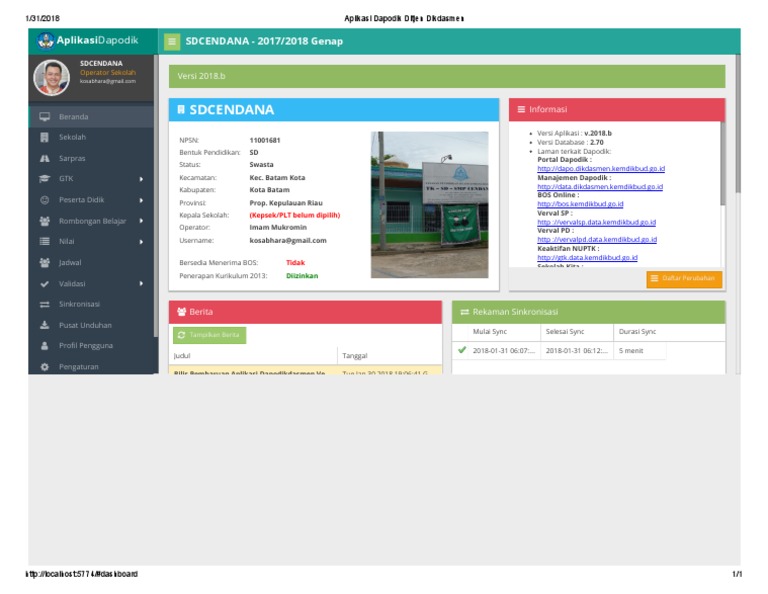Click the operator name Imam Mukromin
The height and width of the screenshot is (594, 768).
pos(278,227)
